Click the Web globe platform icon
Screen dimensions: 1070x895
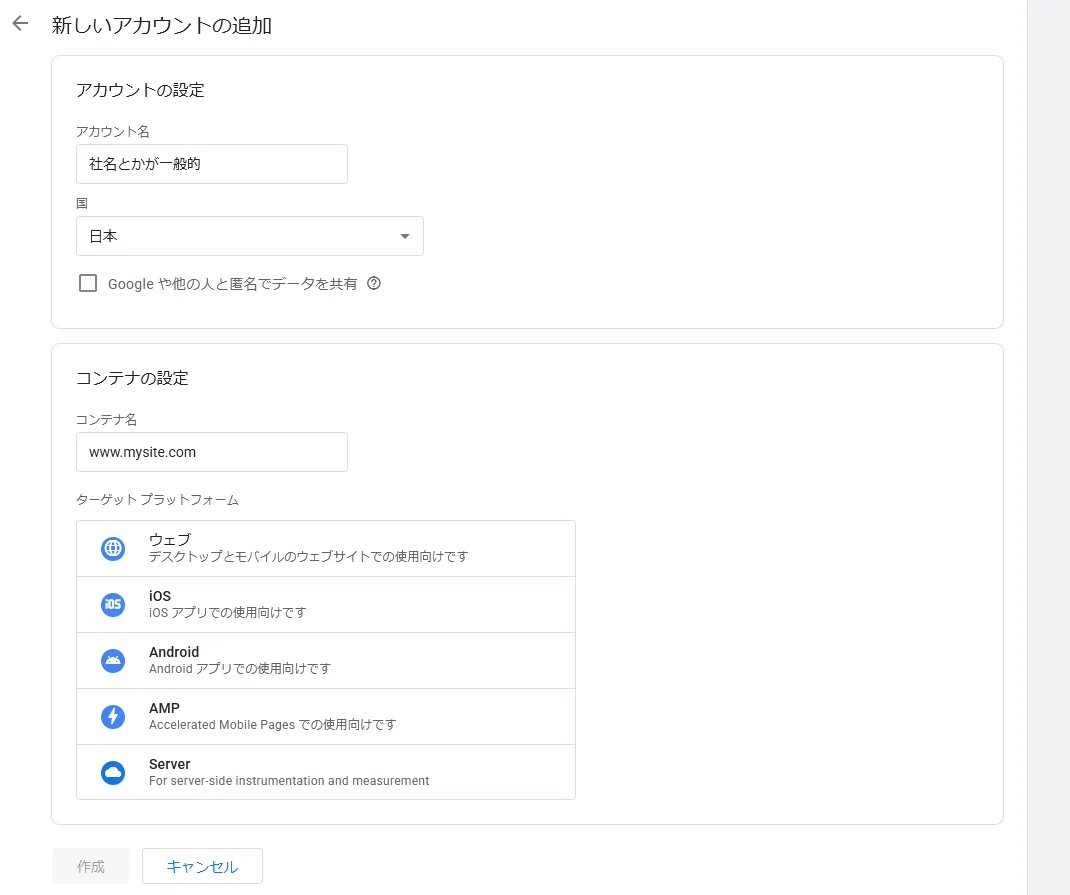113,548
